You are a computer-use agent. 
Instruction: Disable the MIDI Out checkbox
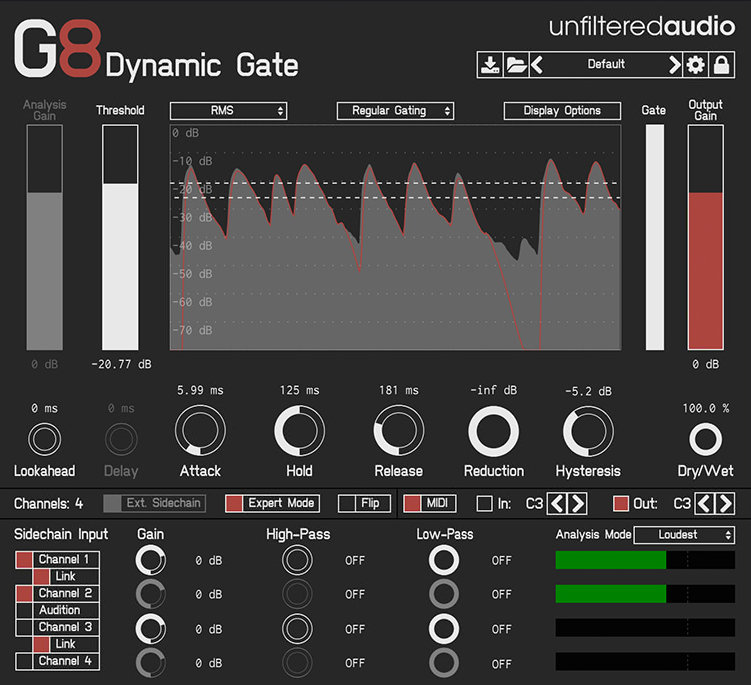coord(621,503)
